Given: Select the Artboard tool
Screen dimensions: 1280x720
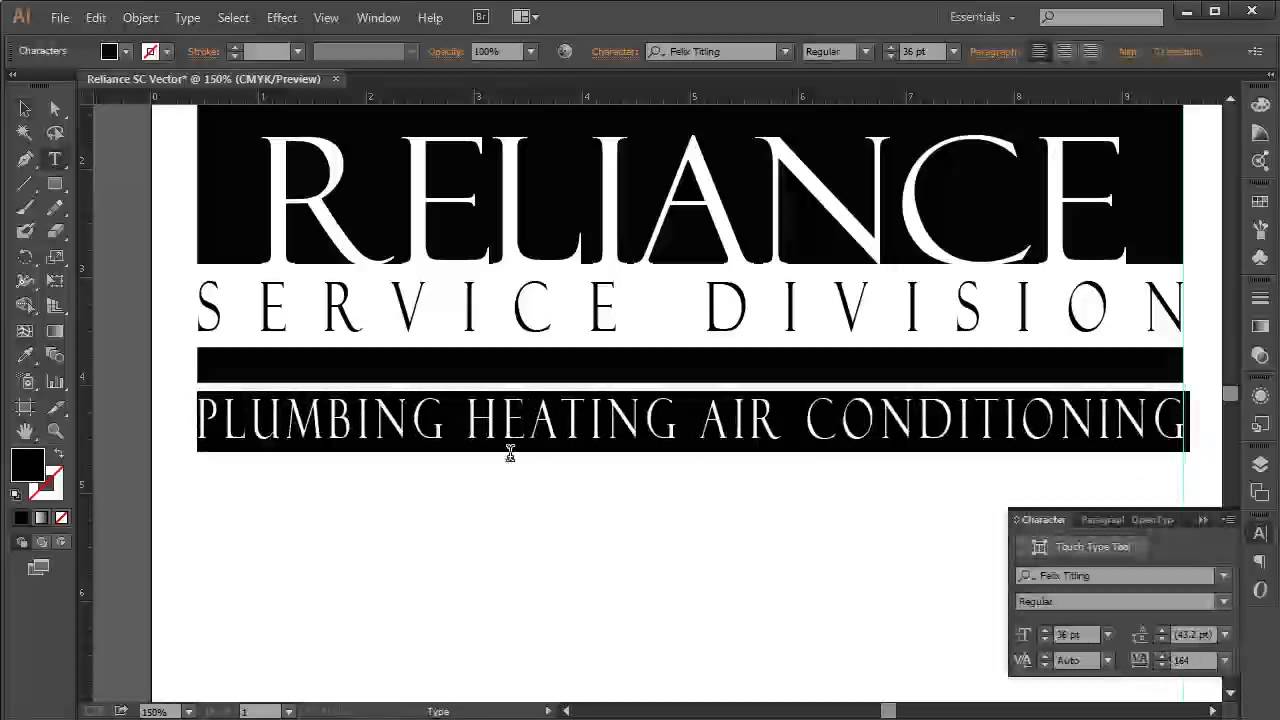Looking at the screenshot, I should click(25, 407).
